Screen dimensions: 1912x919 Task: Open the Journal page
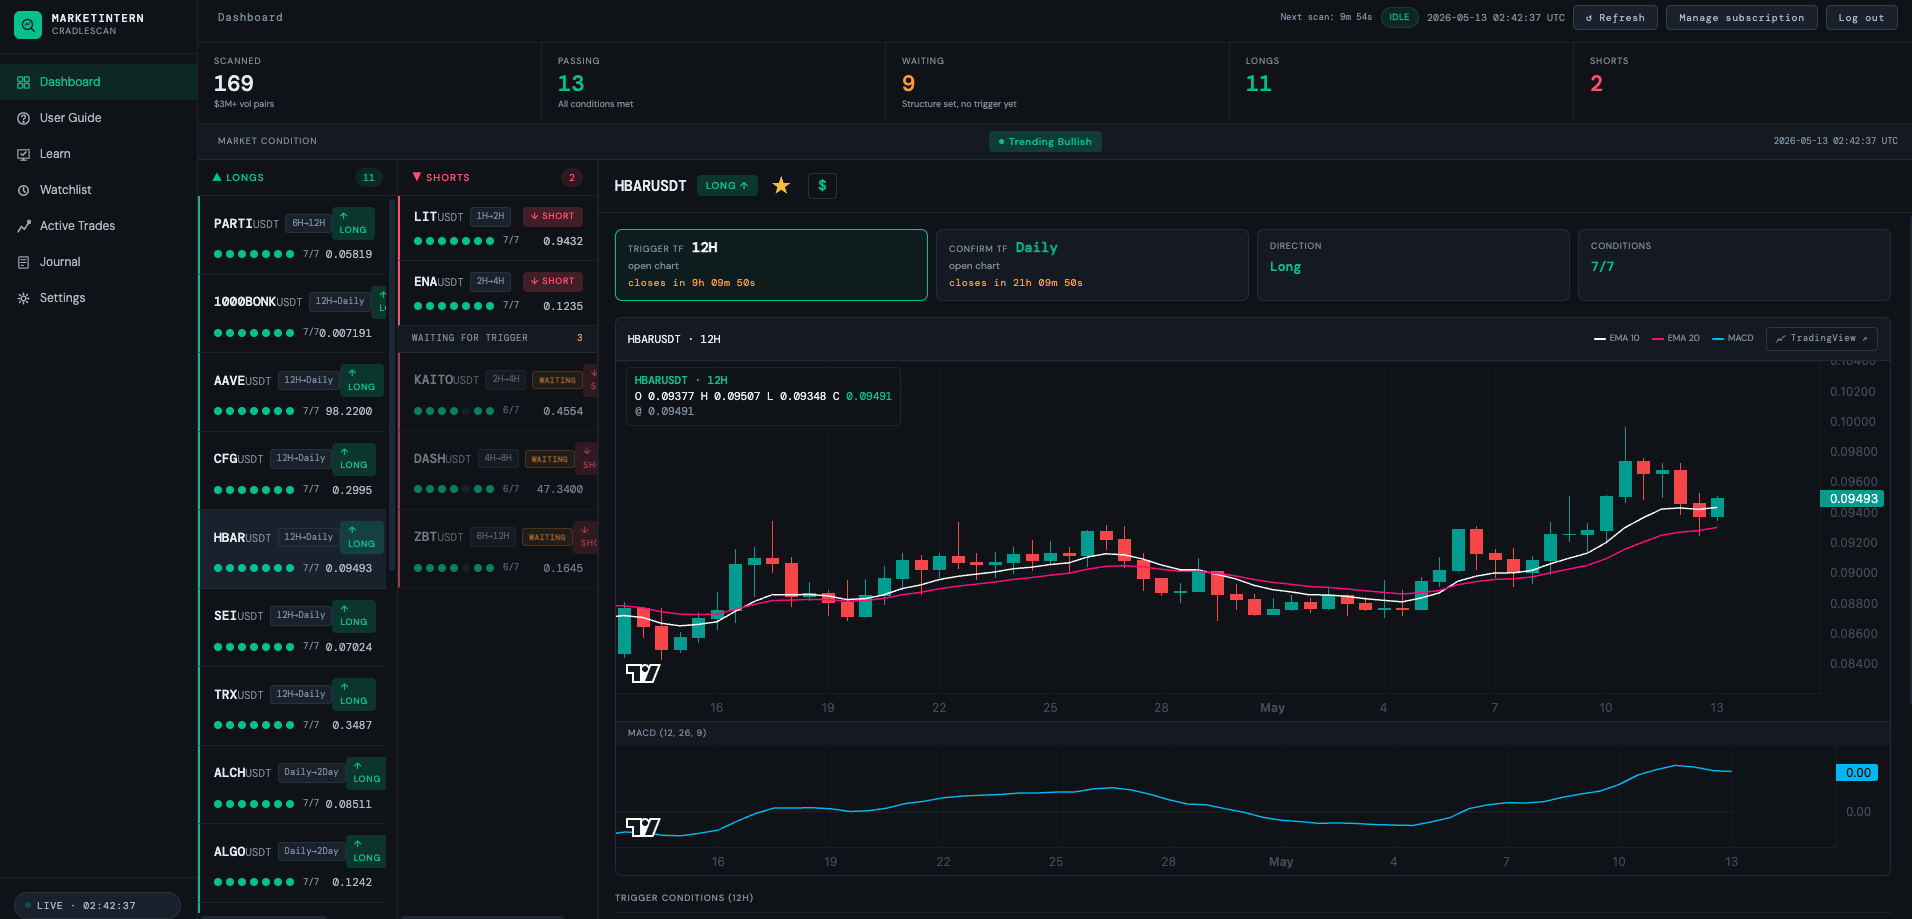point(98,262)
